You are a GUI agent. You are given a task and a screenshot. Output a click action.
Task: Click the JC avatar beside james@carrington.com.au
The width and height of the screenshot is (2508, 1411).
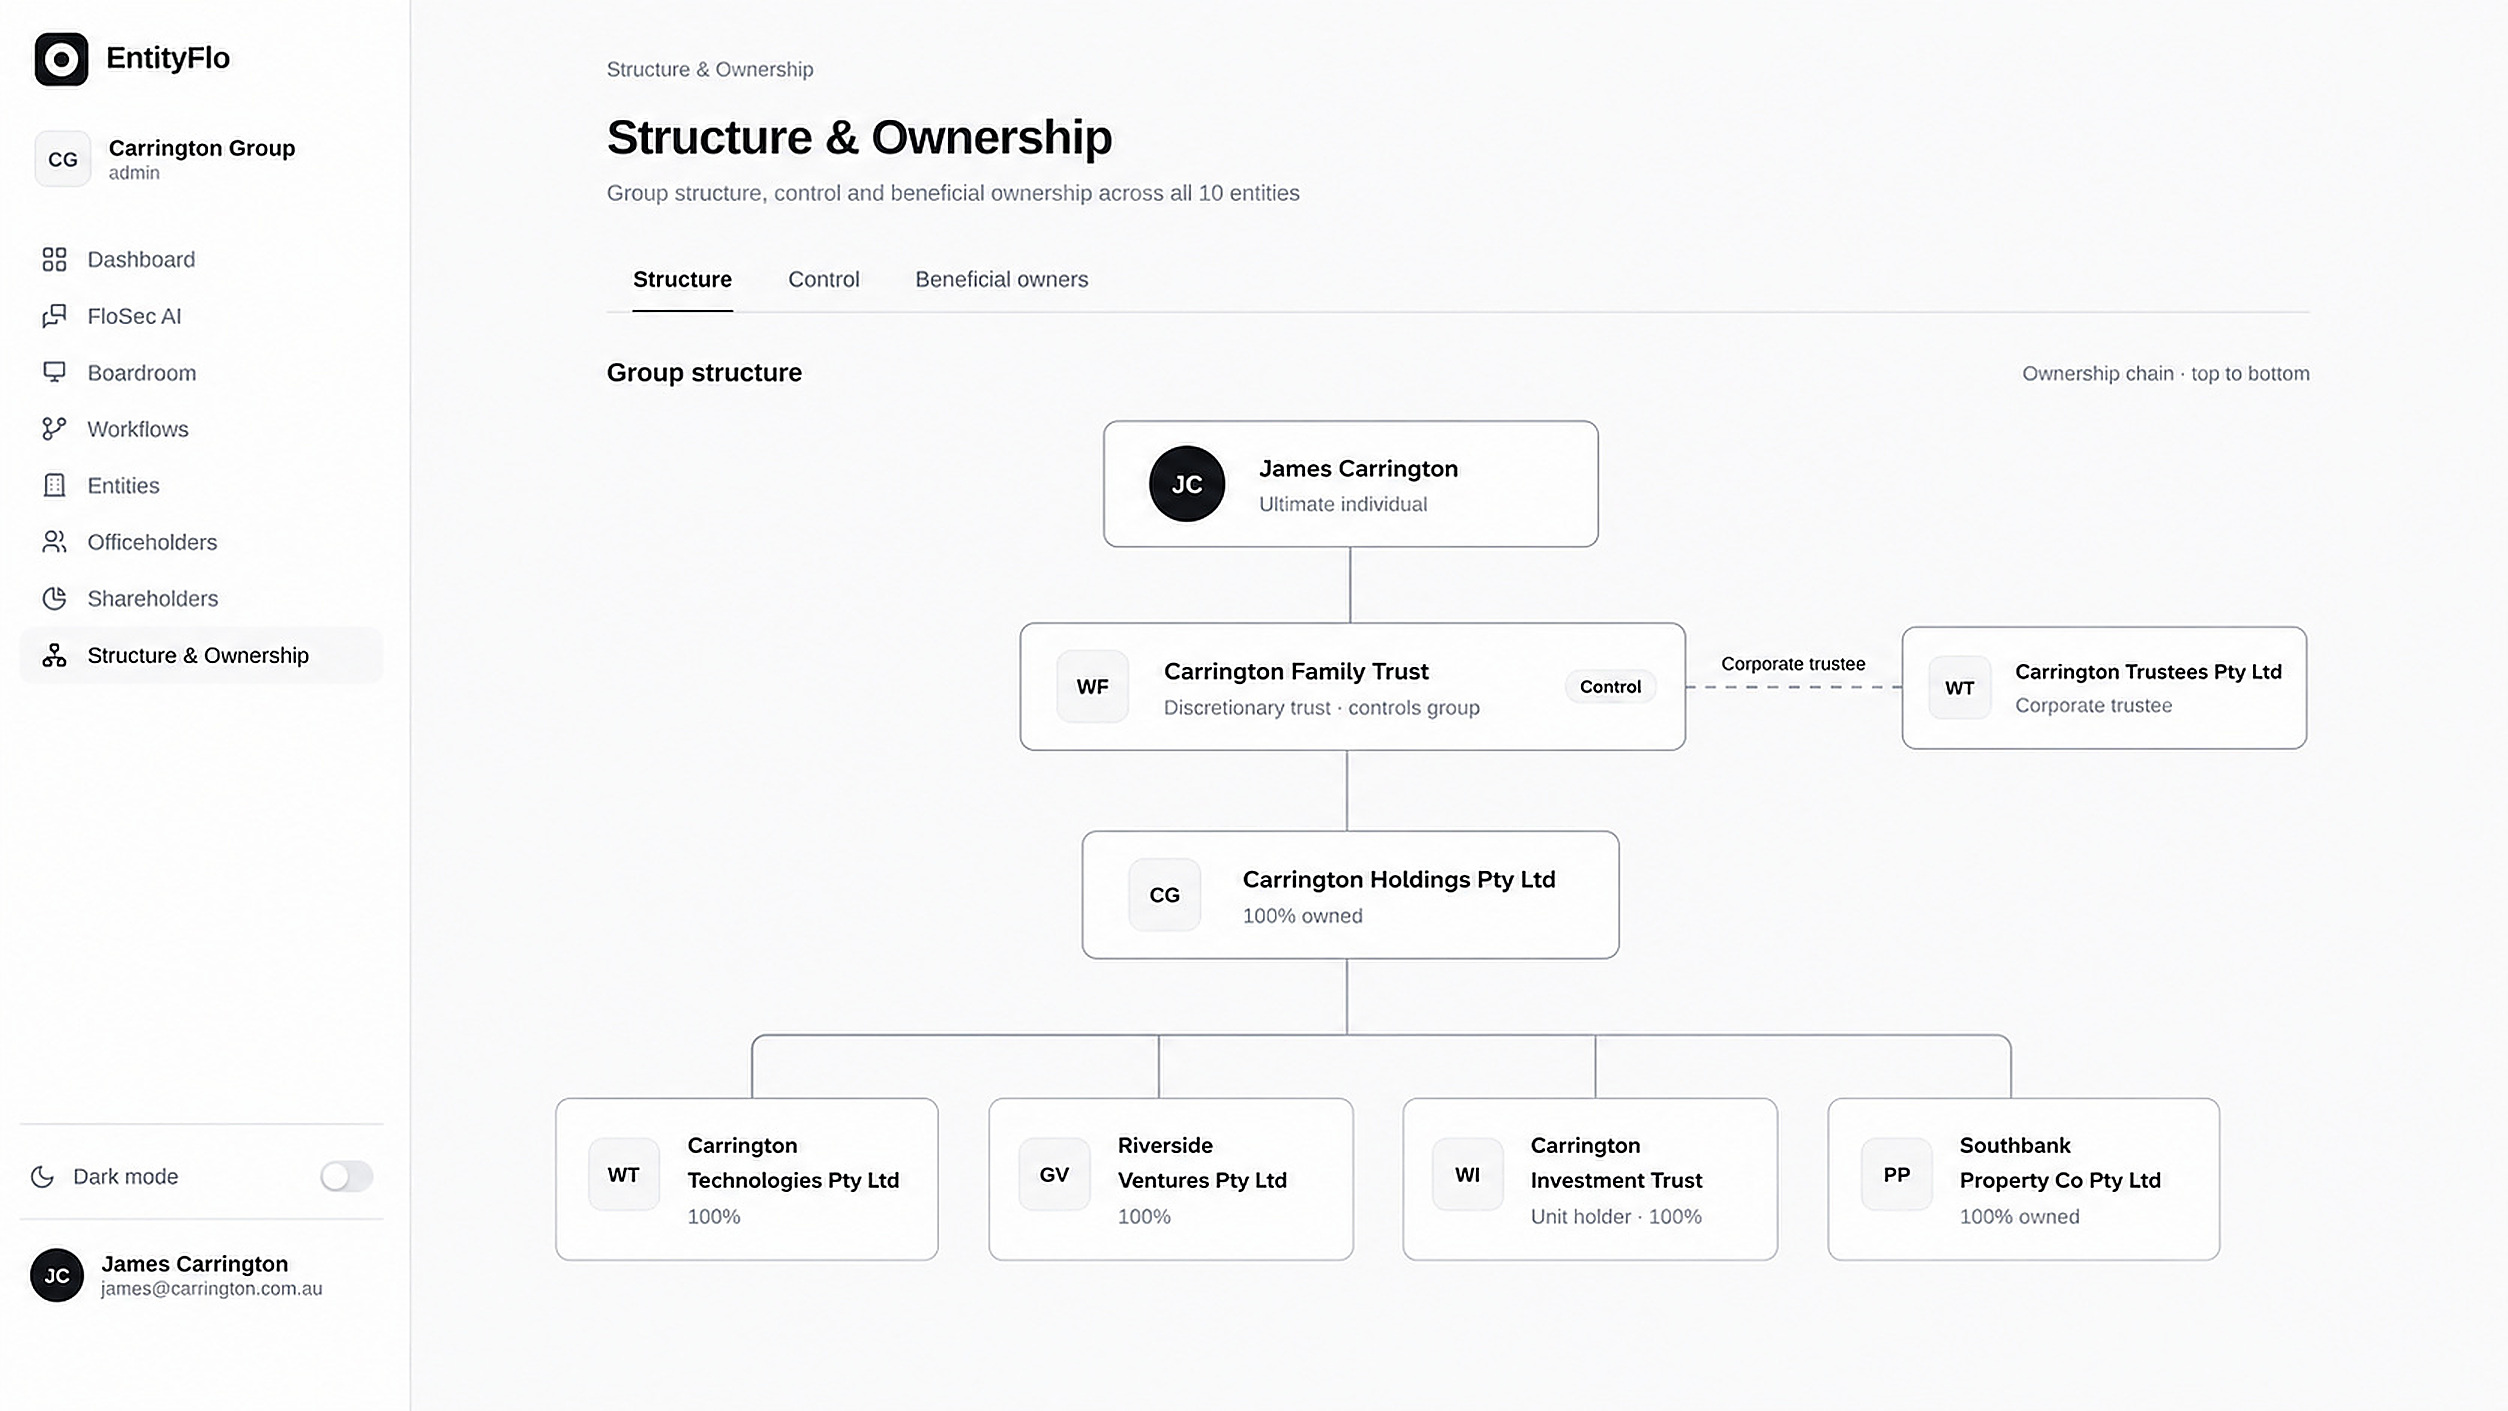pyautogui.click(x=57, y=1275)
